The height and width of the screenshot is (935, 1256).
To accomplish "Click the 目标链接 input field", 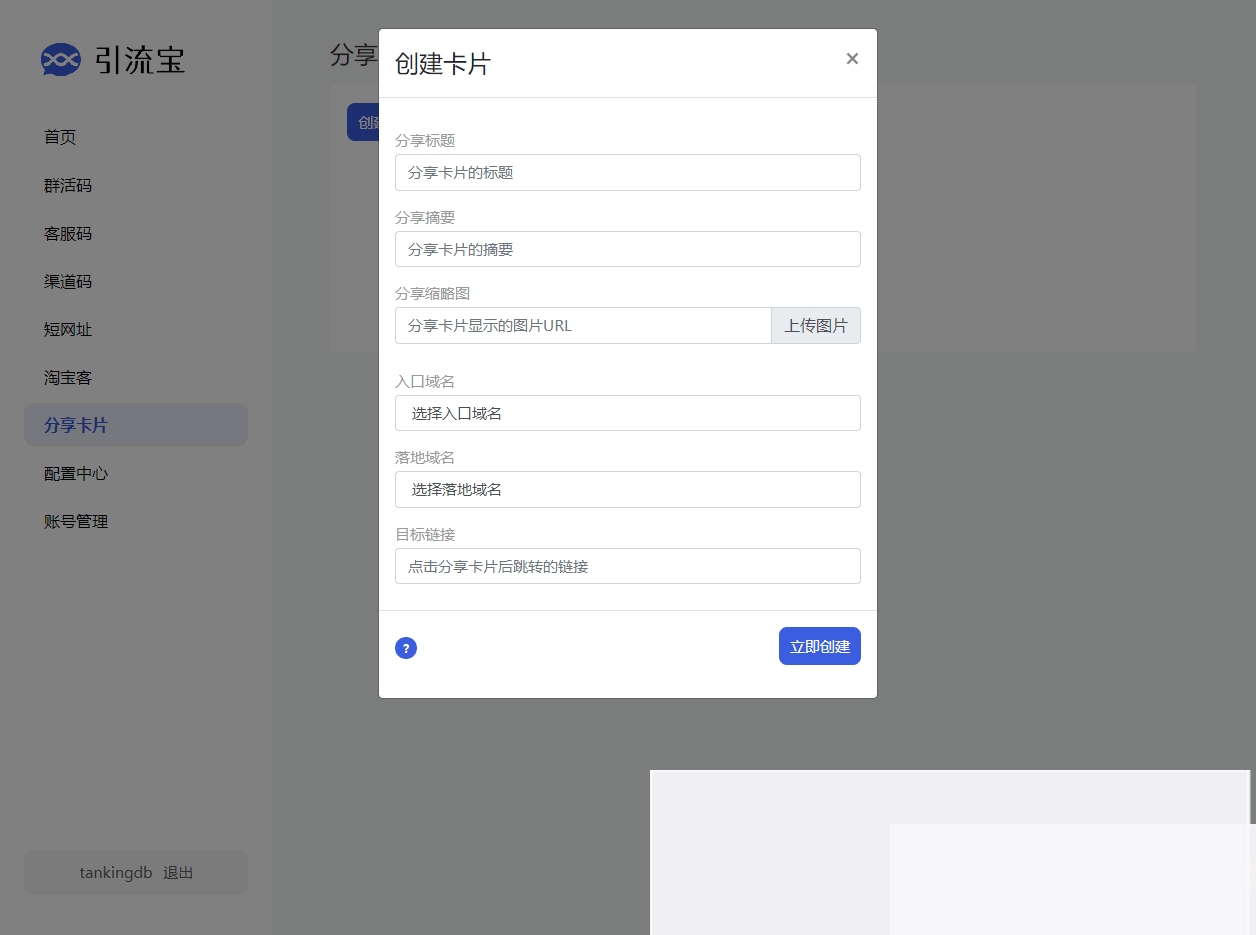I will (627, 566).
